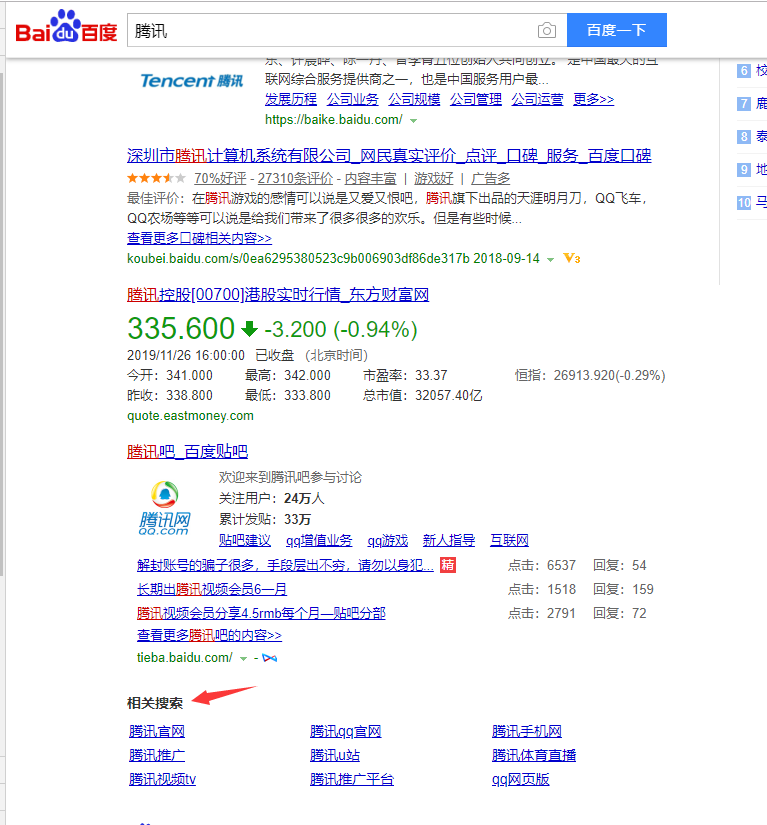The image size is (767, 825).
Task: Click the V3 credibility badge icon
Action: point(571,258)
